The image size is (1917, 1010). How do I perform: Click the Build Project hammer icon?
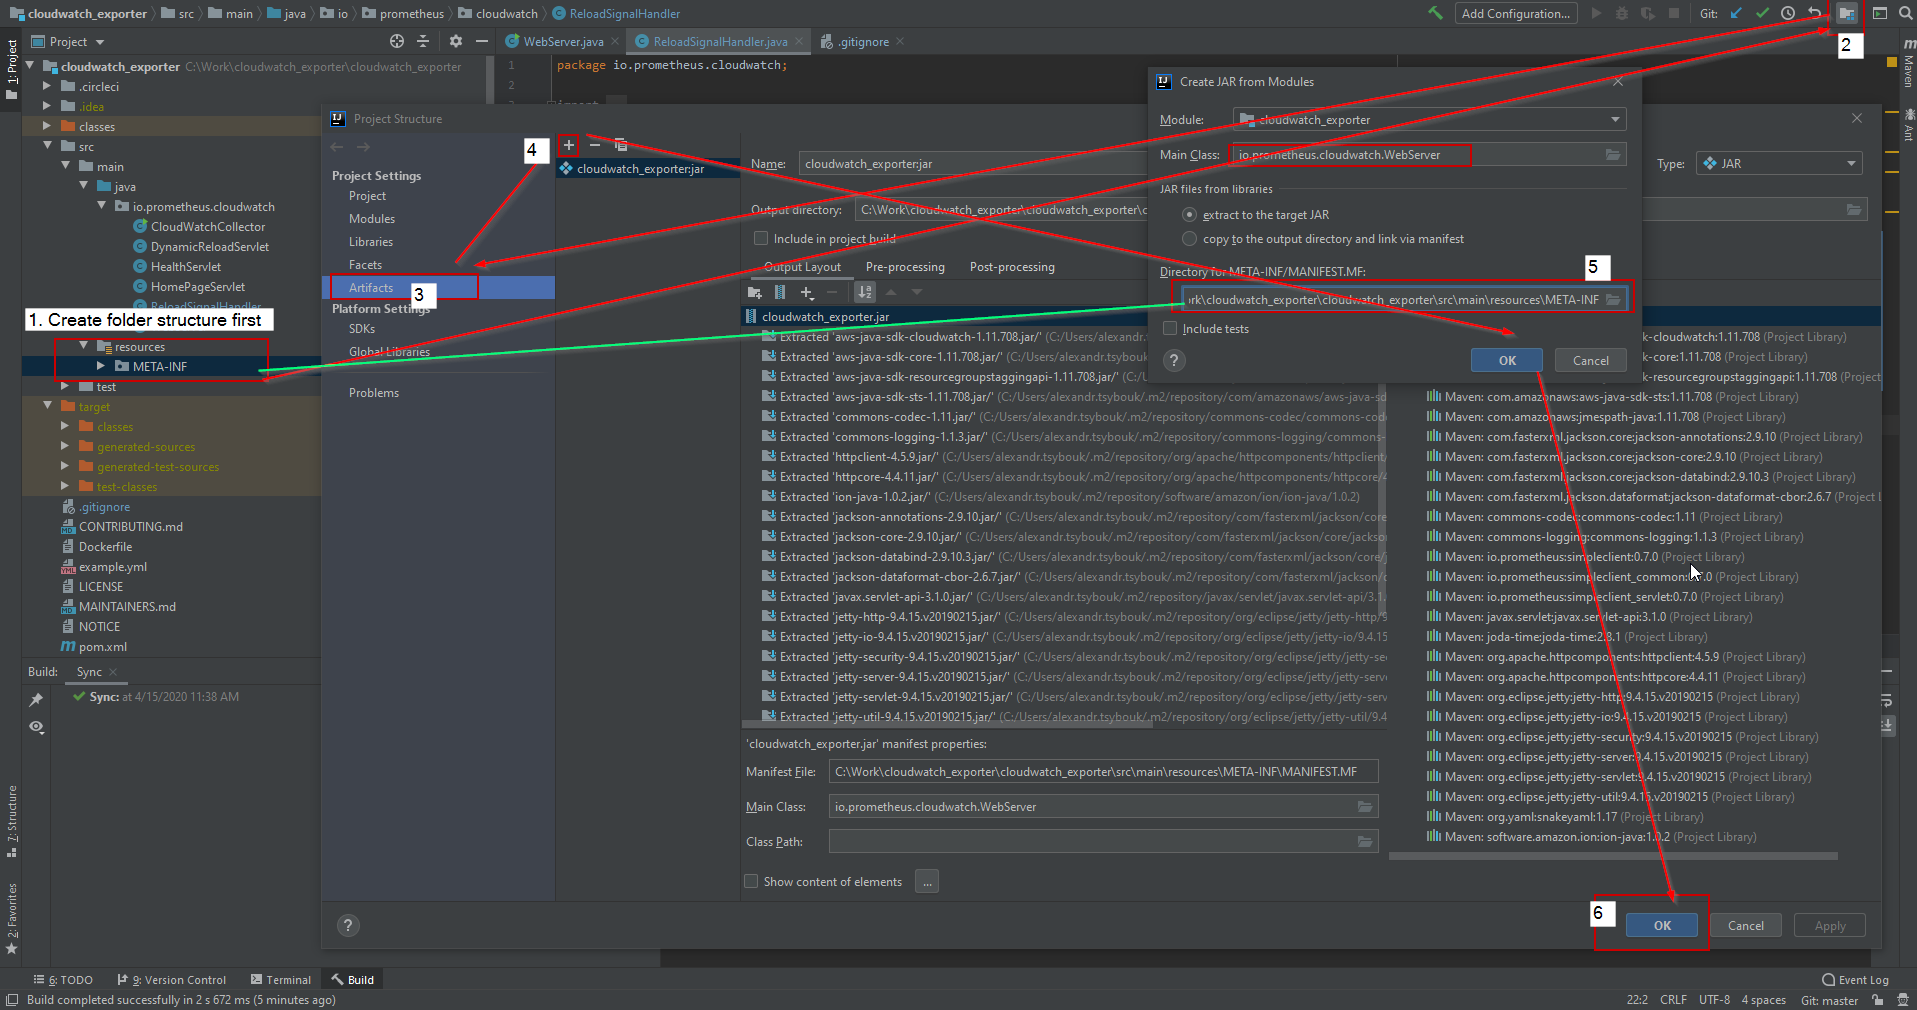pyautogui.click(x=1435, y=13)
